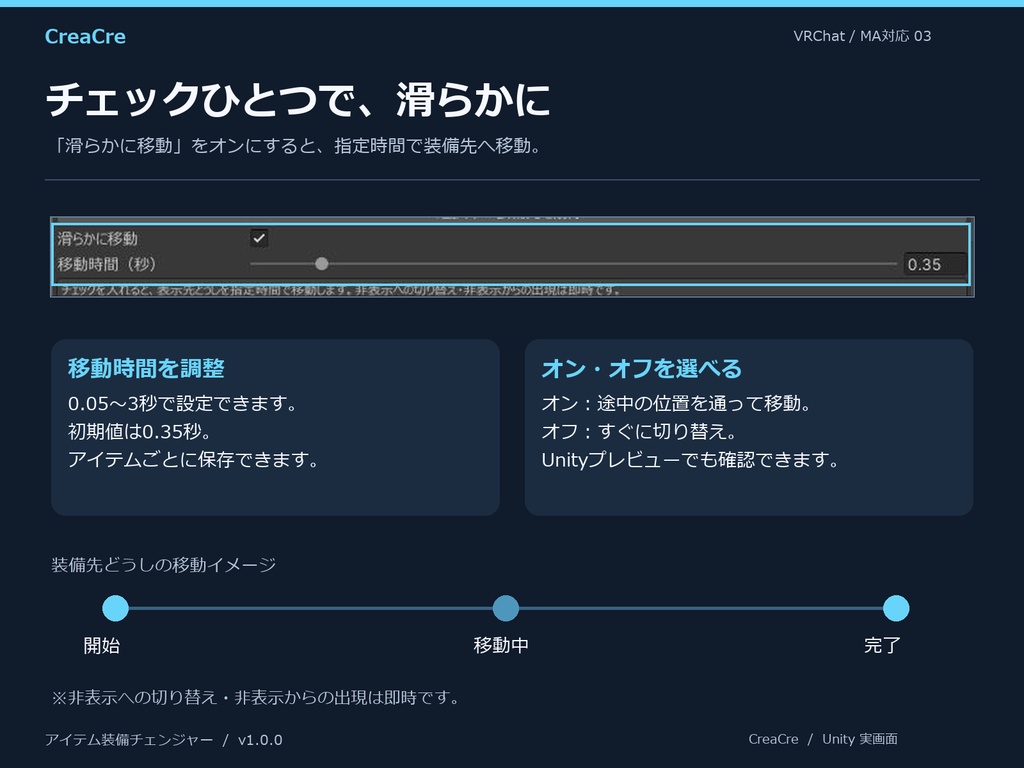
Task: Click the 移動時間を調整 card heading
Action: pyautogui.click(x=146, y=368)
